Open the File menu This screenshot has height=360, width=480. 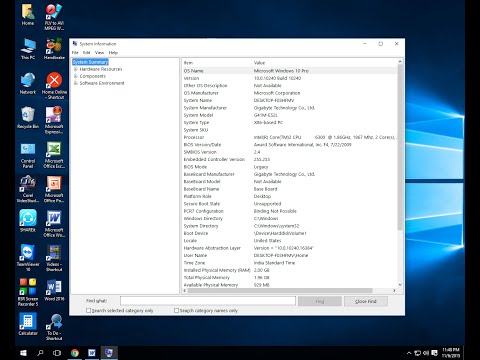pyautogui.click(x=75, y=53)
